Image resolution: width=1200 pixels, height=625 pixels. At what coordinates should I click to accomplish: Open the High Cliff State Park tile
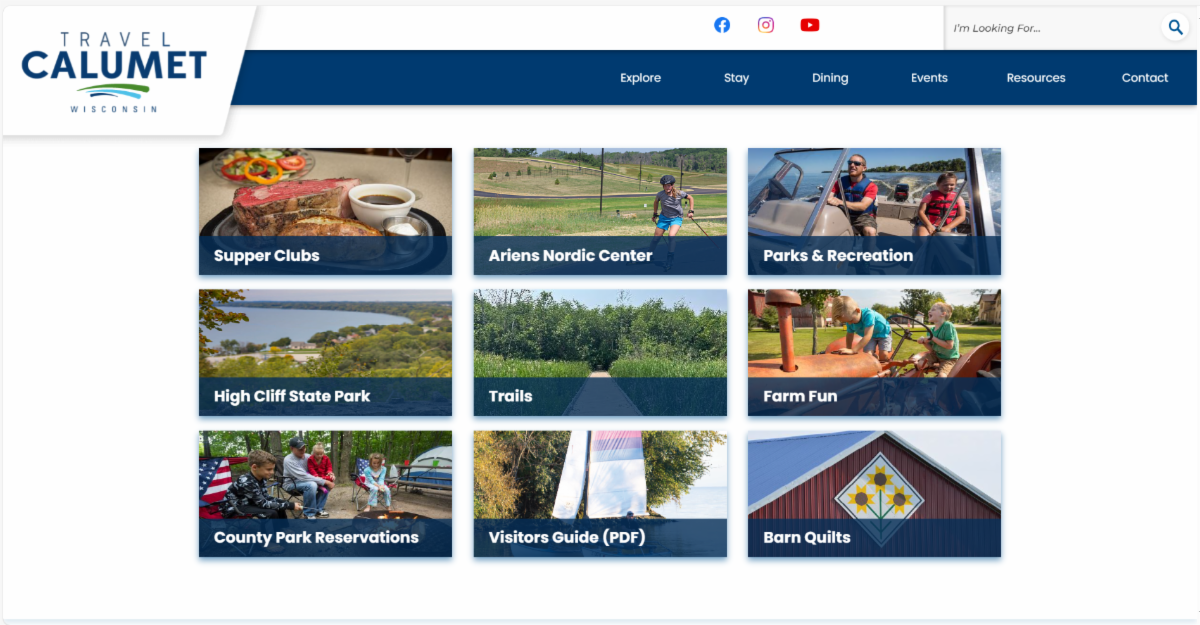click(x=325, y=352)
